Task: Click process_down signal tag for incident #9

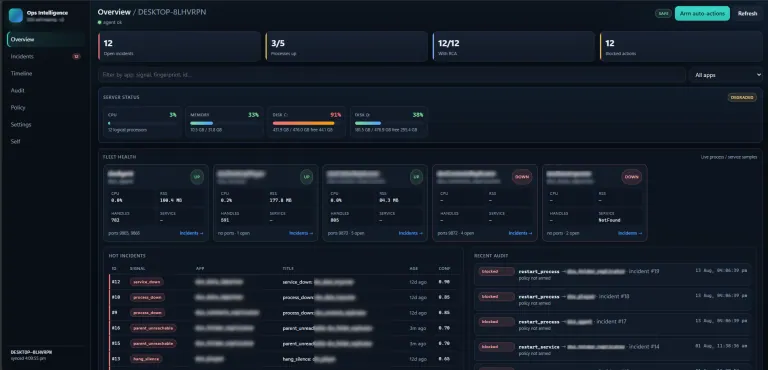Action: [147, 313]
